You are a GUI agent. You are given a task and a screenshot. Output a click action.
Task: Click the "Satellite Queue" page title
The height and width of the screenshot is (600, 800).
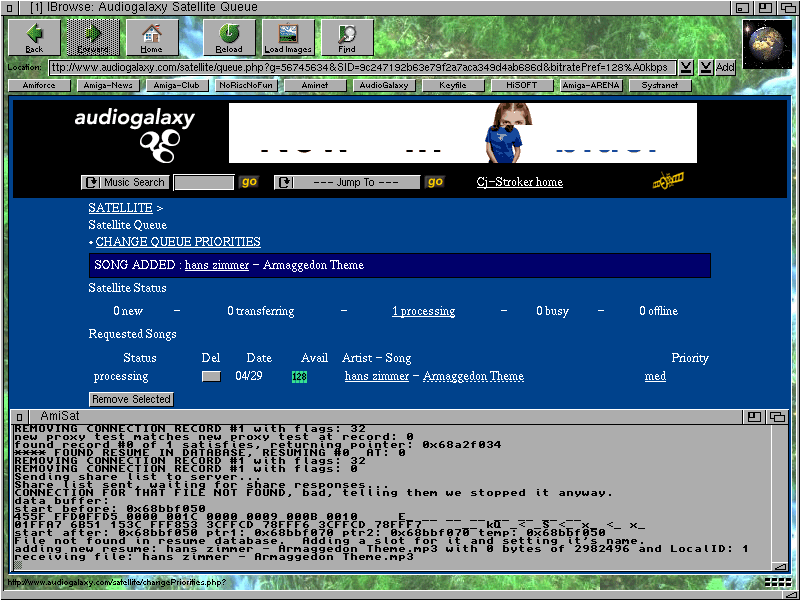tap(127, 225)
